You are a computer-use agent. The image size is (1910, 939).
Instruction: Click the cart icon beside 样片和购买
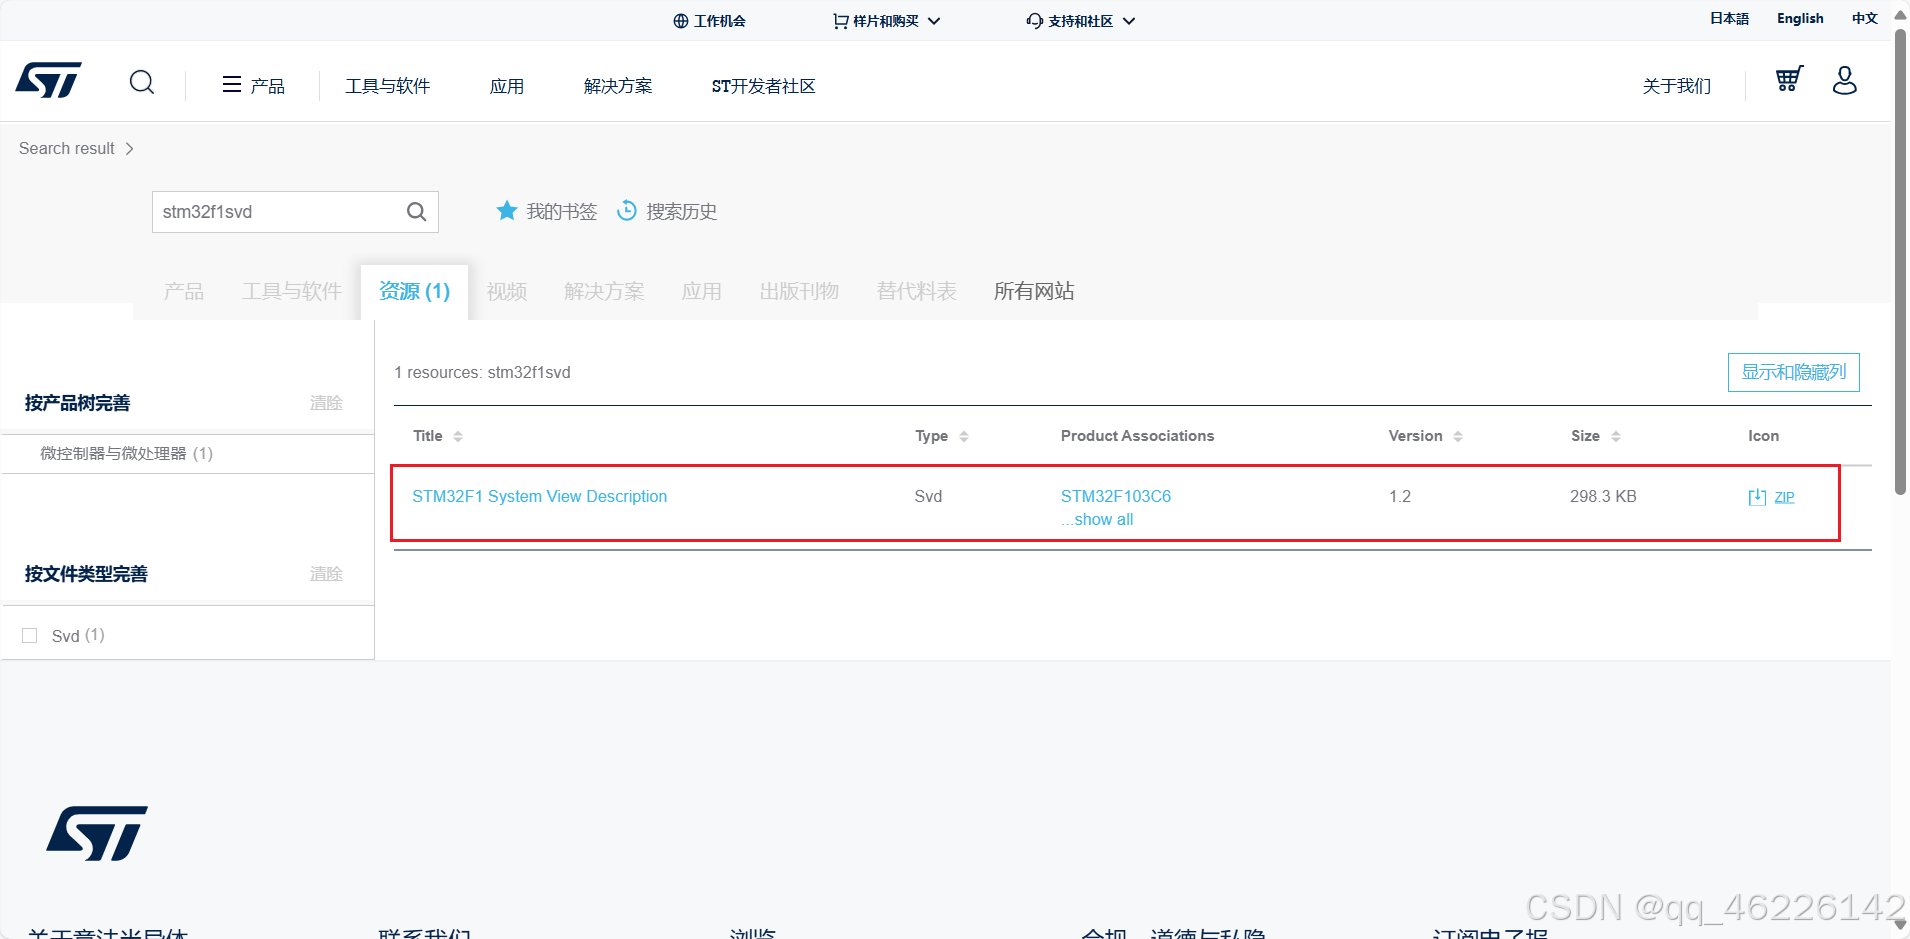[x=841, y=21]
